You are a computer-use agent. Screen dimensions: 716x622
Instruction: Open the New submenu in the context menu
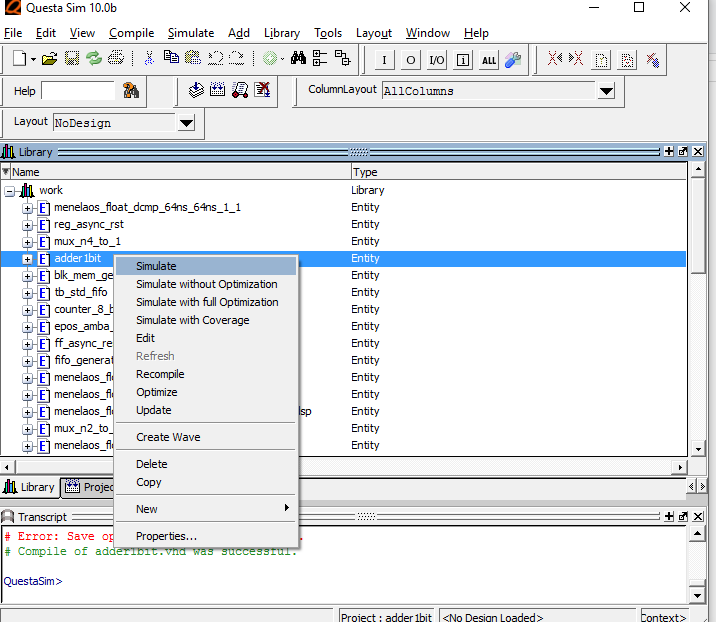(206, 509)
